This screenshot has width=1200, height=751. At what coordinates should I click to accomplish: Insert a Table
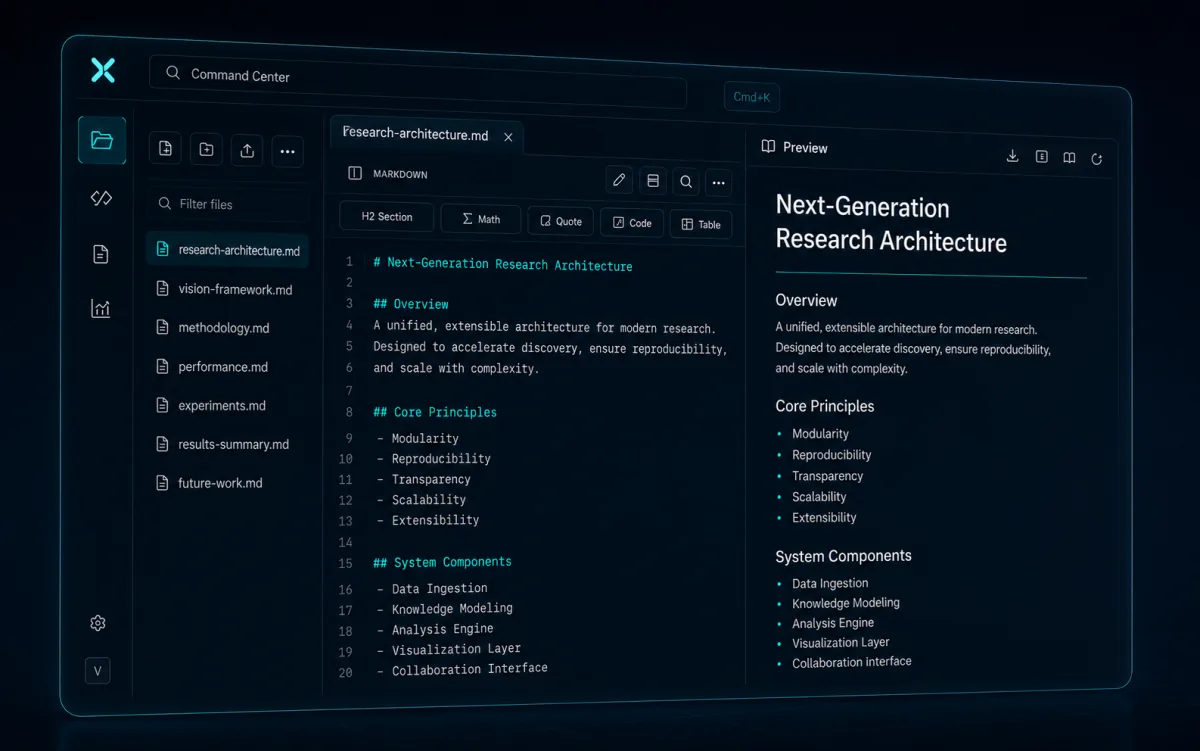701,225
